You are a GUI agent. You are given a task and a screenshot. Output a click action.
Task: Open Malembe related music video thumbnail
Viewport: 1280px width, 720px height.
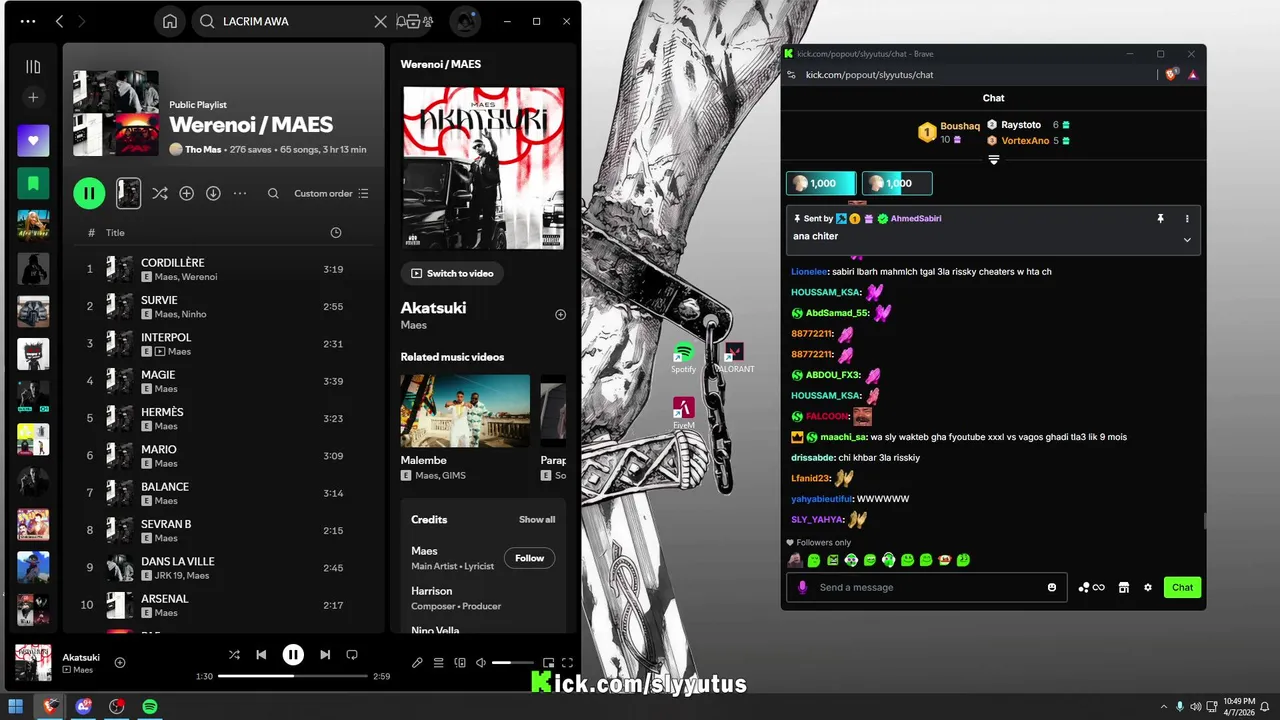pyautogui.click(x=465, y=411)
